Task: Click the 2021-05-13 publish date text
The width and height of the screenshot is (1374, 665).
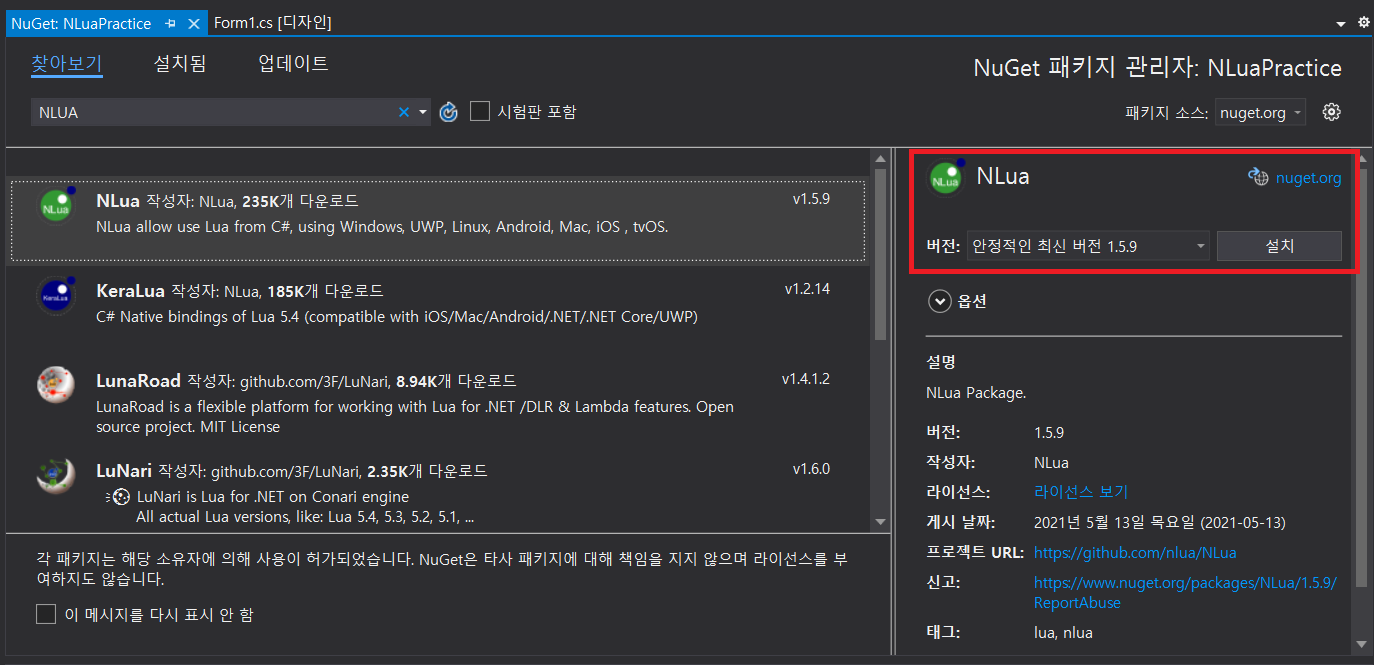Action: point(1160,522)
